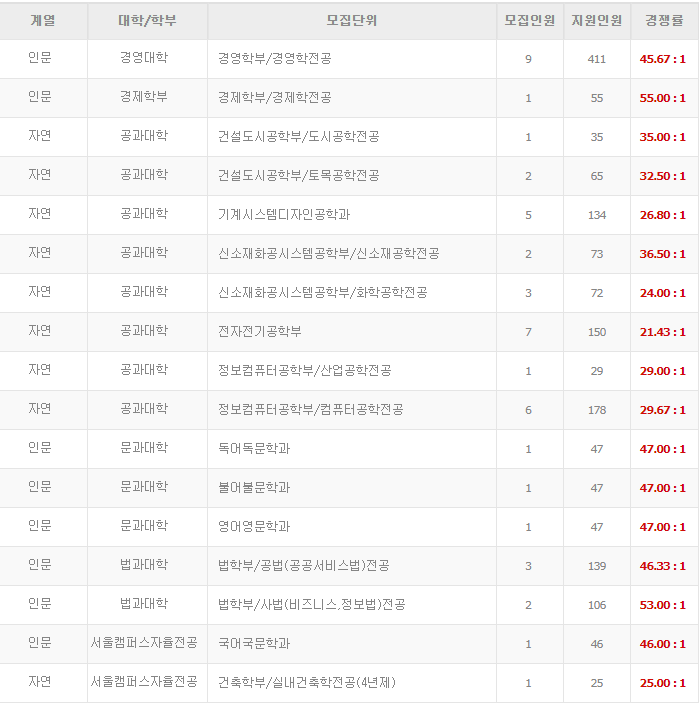Click the 지원인원 column header
699x707 pixels.
click(x=597, y=21)
